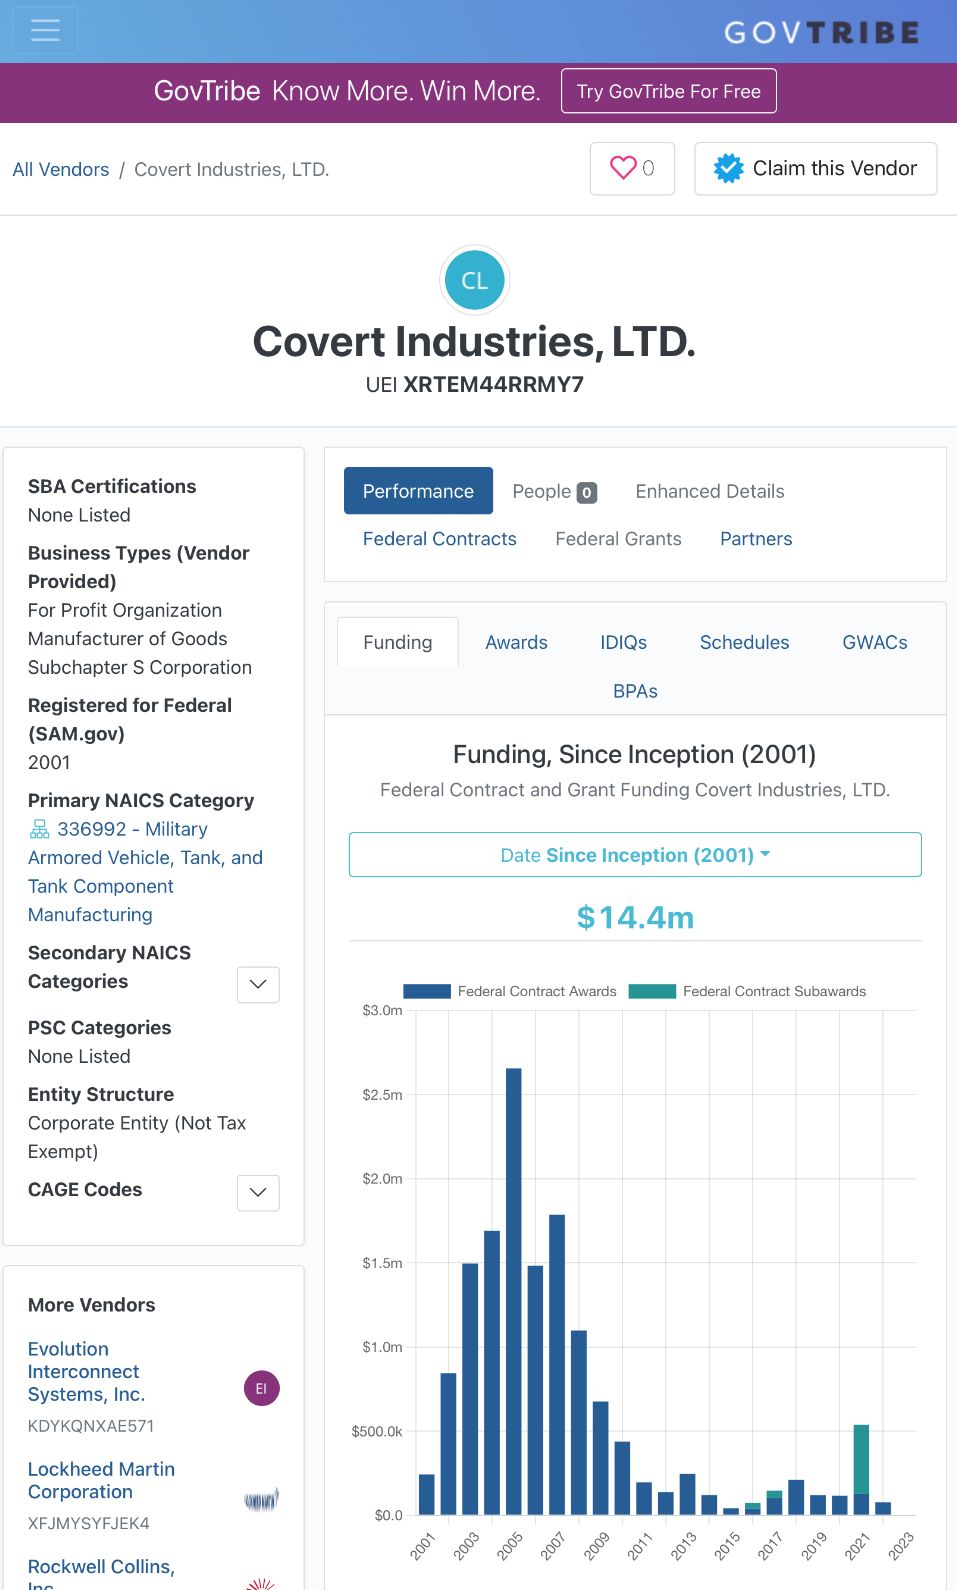Expand the CAGE Codes chevron

(258, 1192)
